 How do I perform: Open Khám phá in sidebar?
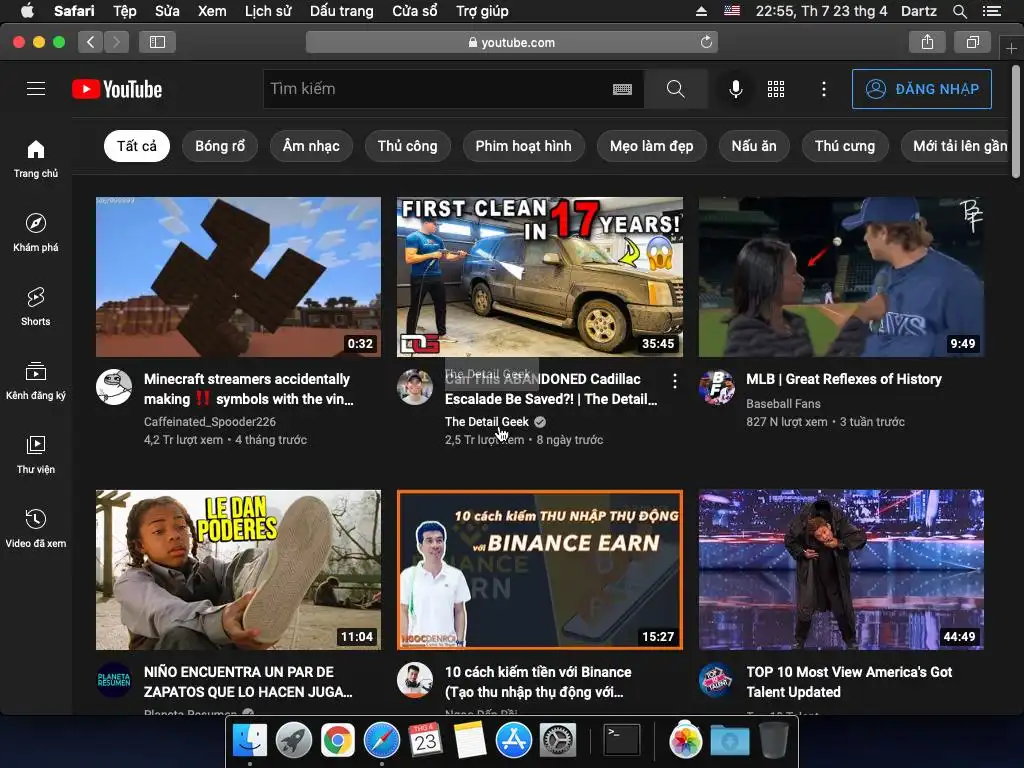[x=36, y=232]
